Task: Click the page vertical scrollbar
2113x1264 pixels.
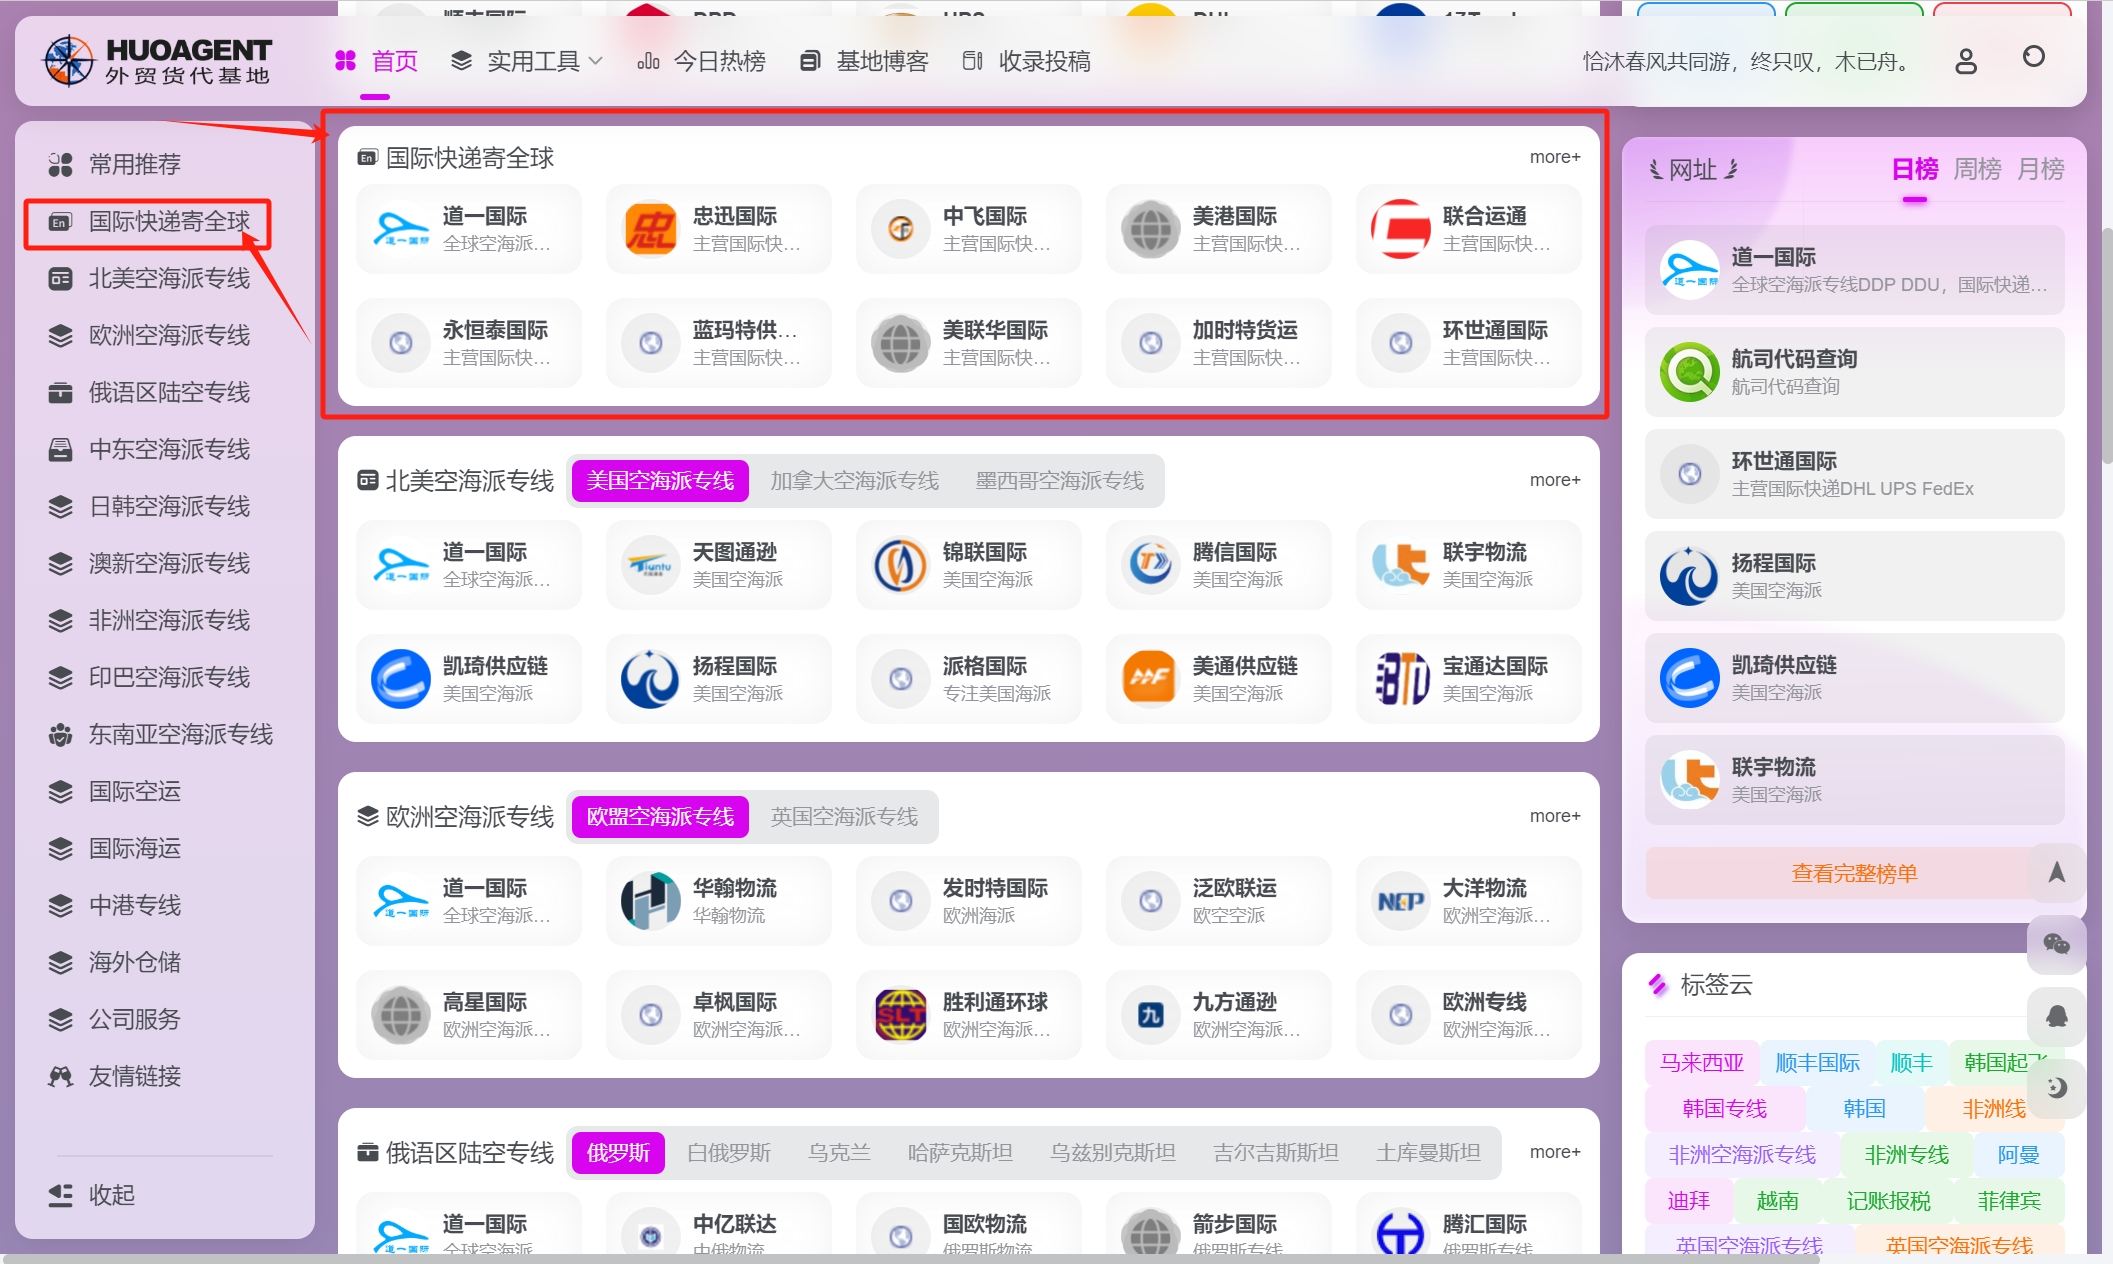Action: pos(2106,345)
